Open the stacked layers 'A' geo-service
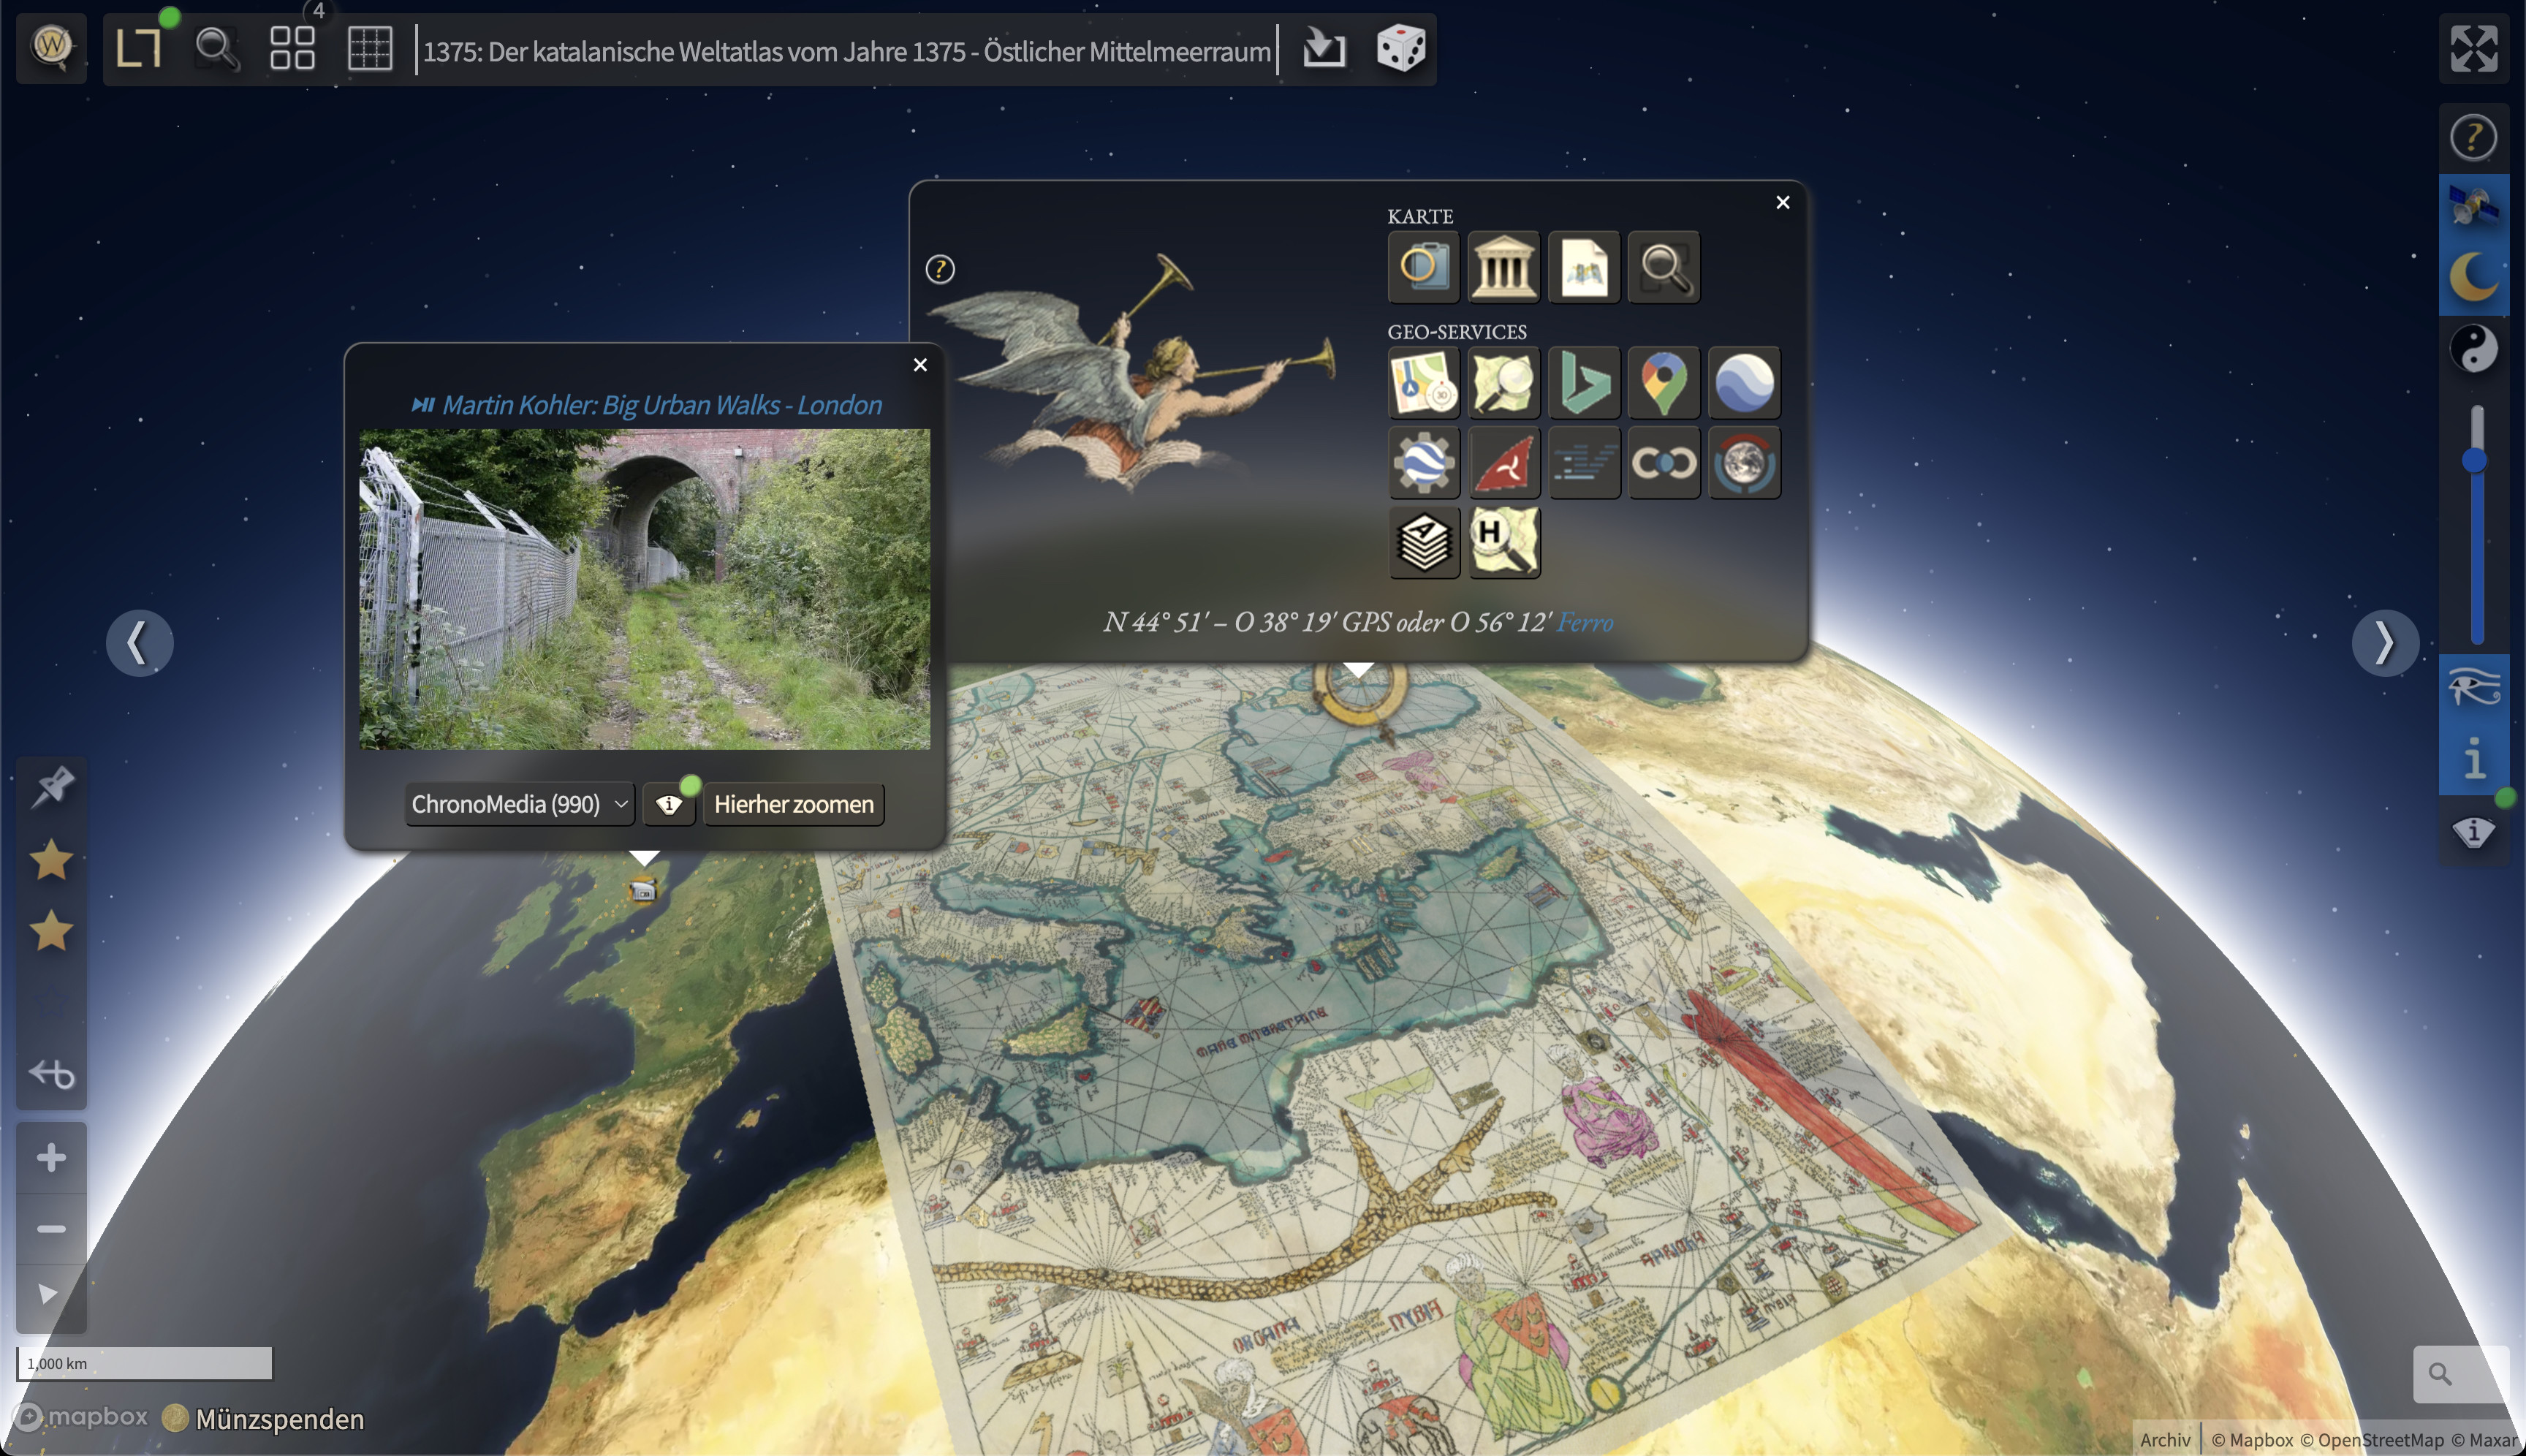The width and height of the screenshot is (2526, 1456). [1423, 543]
